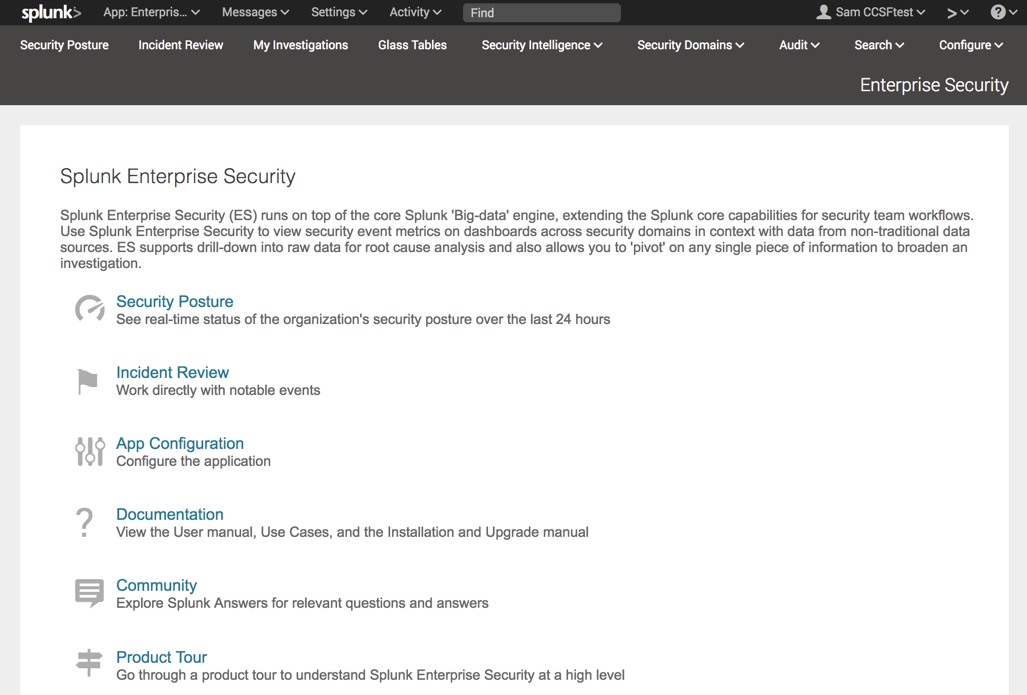
Task: Click the Incident Review flag icon
Action: (88, 381)
